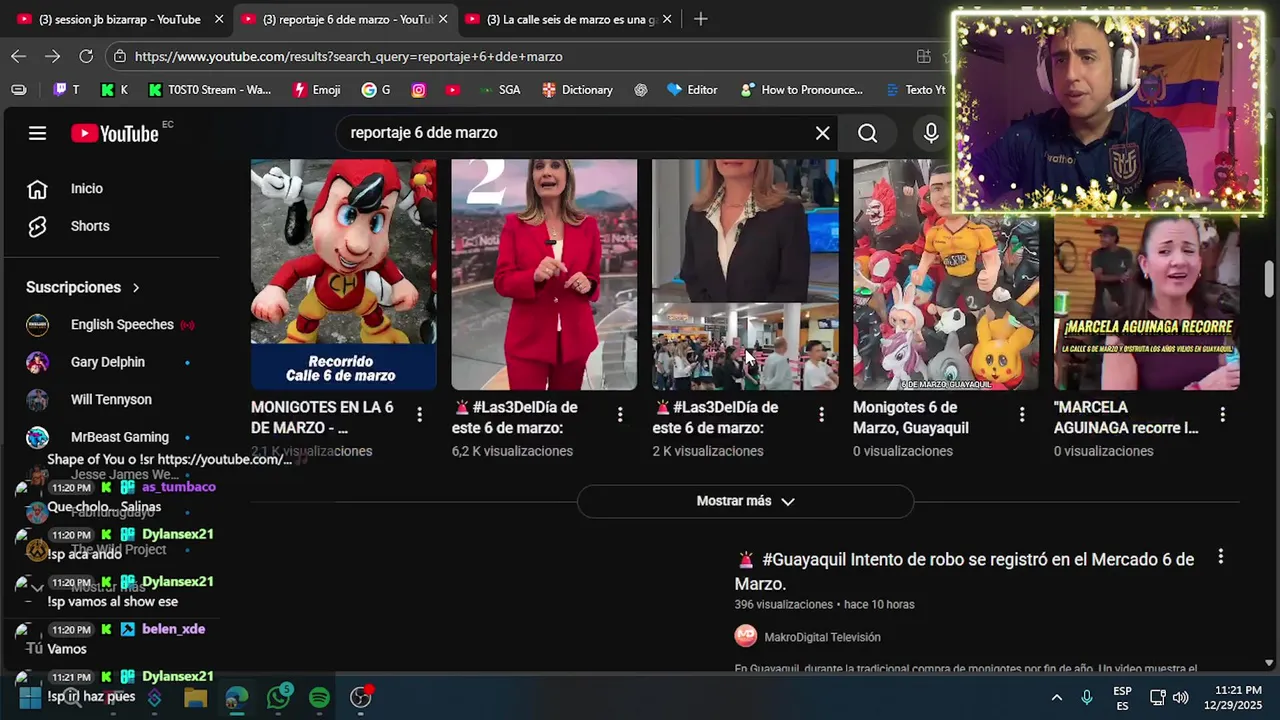Open the Twitch bookmark labeled T

point(65,90)
